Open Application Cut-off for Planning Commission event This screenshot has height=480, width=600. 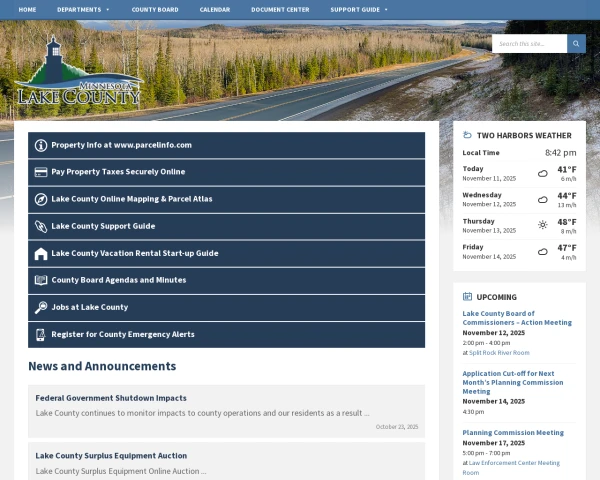(x=513, y=382)
